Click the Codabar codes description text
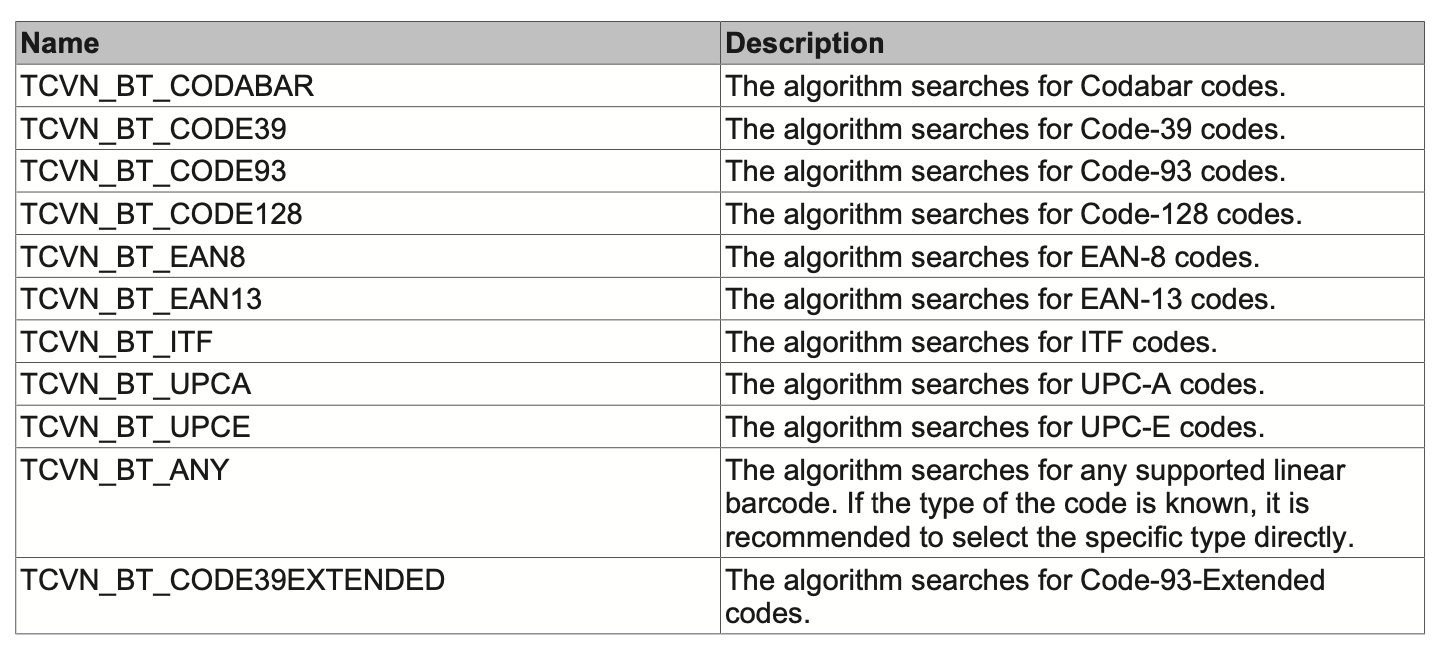 pyautogui.click(x=1006, y=86)
